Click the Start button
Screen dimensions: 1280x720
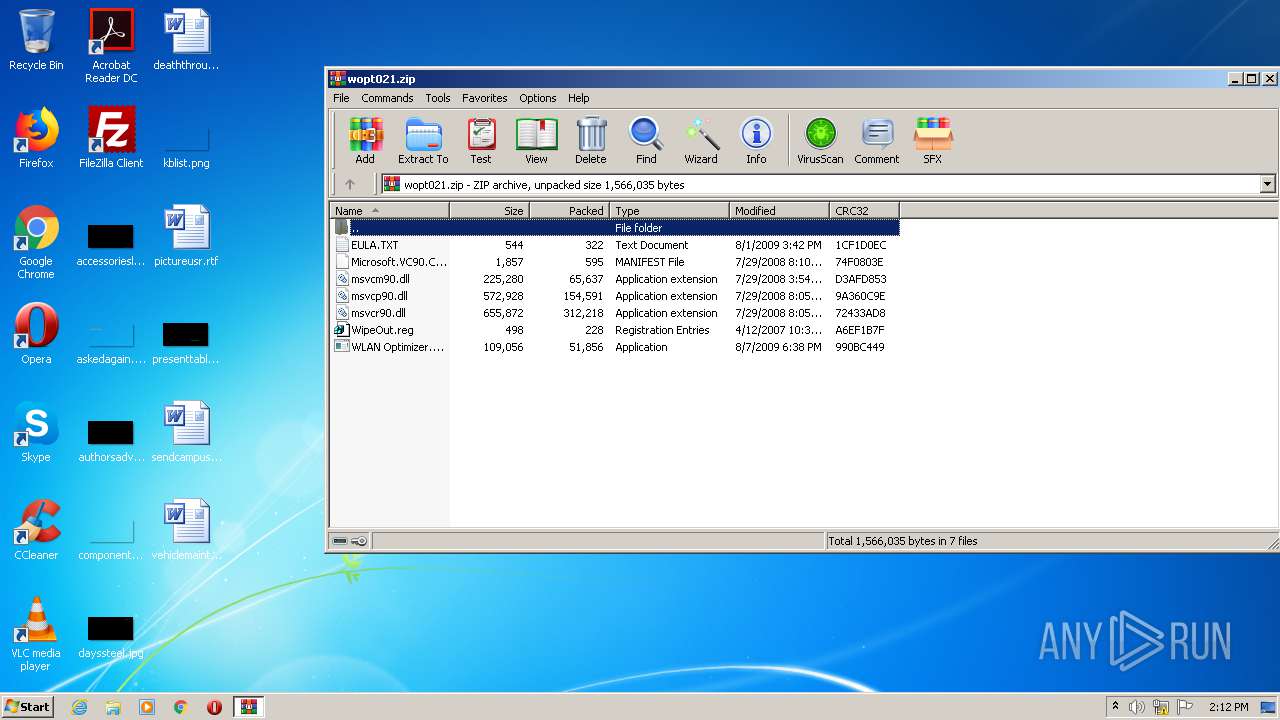[x=27, y=706]
